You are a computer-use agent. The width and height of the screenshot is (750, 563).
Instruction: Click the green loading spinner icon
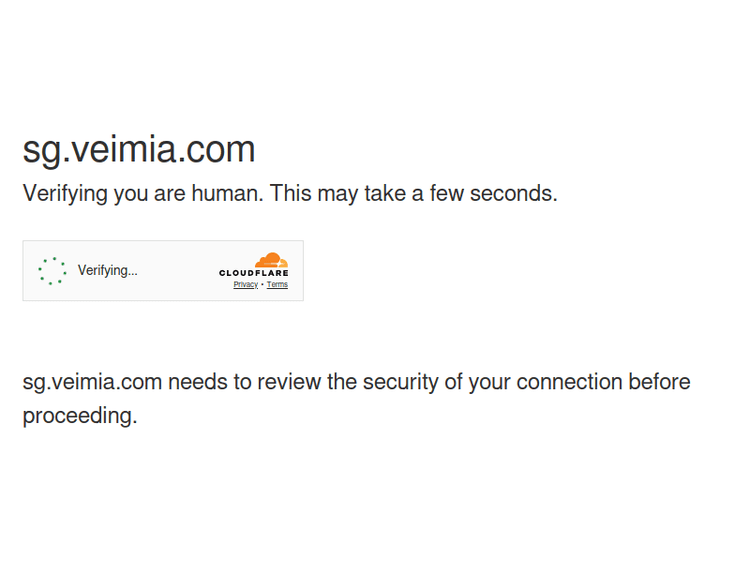coord(52,271)
